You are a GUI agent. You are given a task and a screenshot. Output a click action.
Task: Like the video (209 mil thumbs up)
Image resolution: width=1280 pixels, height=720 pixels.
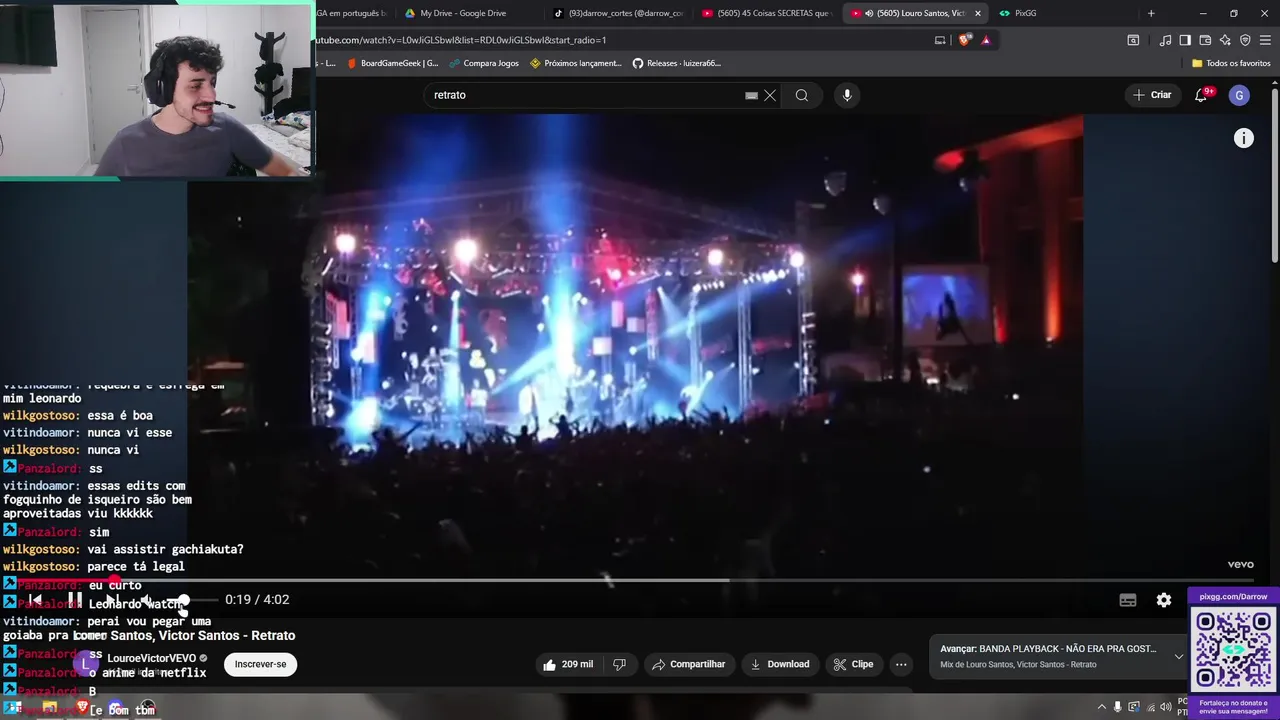tap(568, 664)
